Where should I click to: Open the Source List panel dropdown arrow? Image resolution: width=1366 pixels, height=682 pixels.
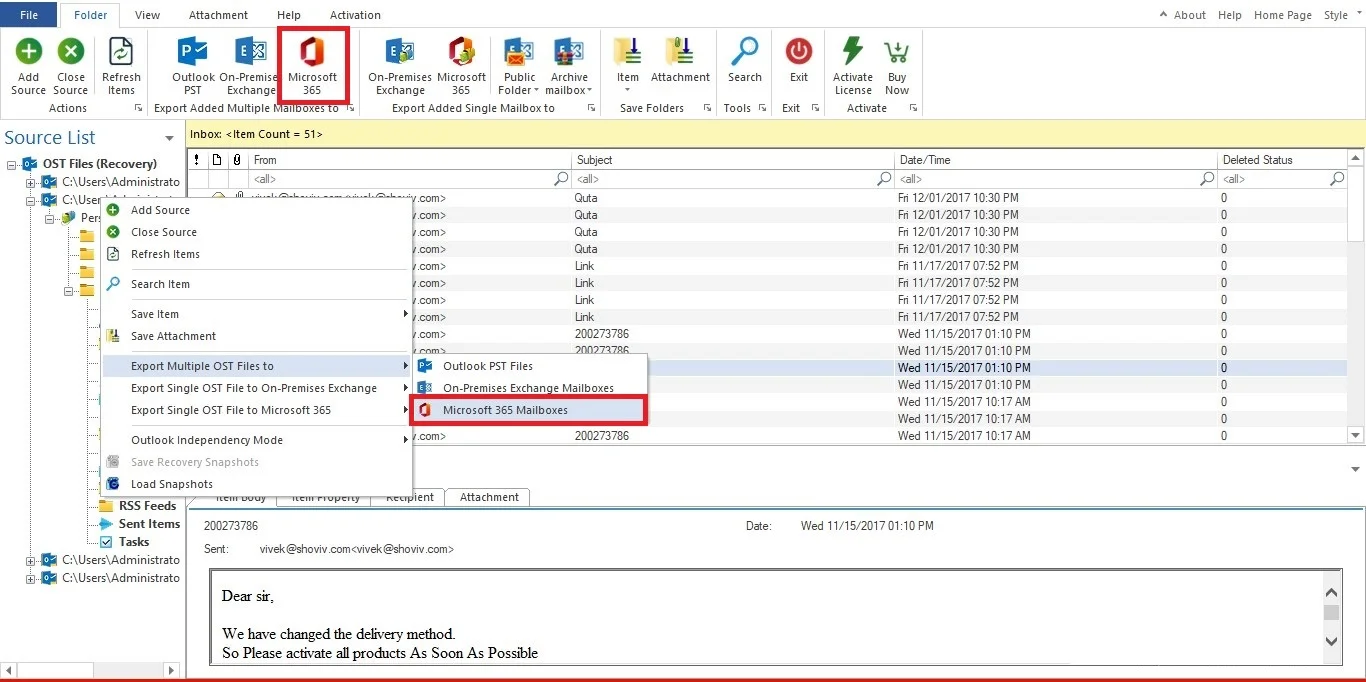[x=170, y=139]
